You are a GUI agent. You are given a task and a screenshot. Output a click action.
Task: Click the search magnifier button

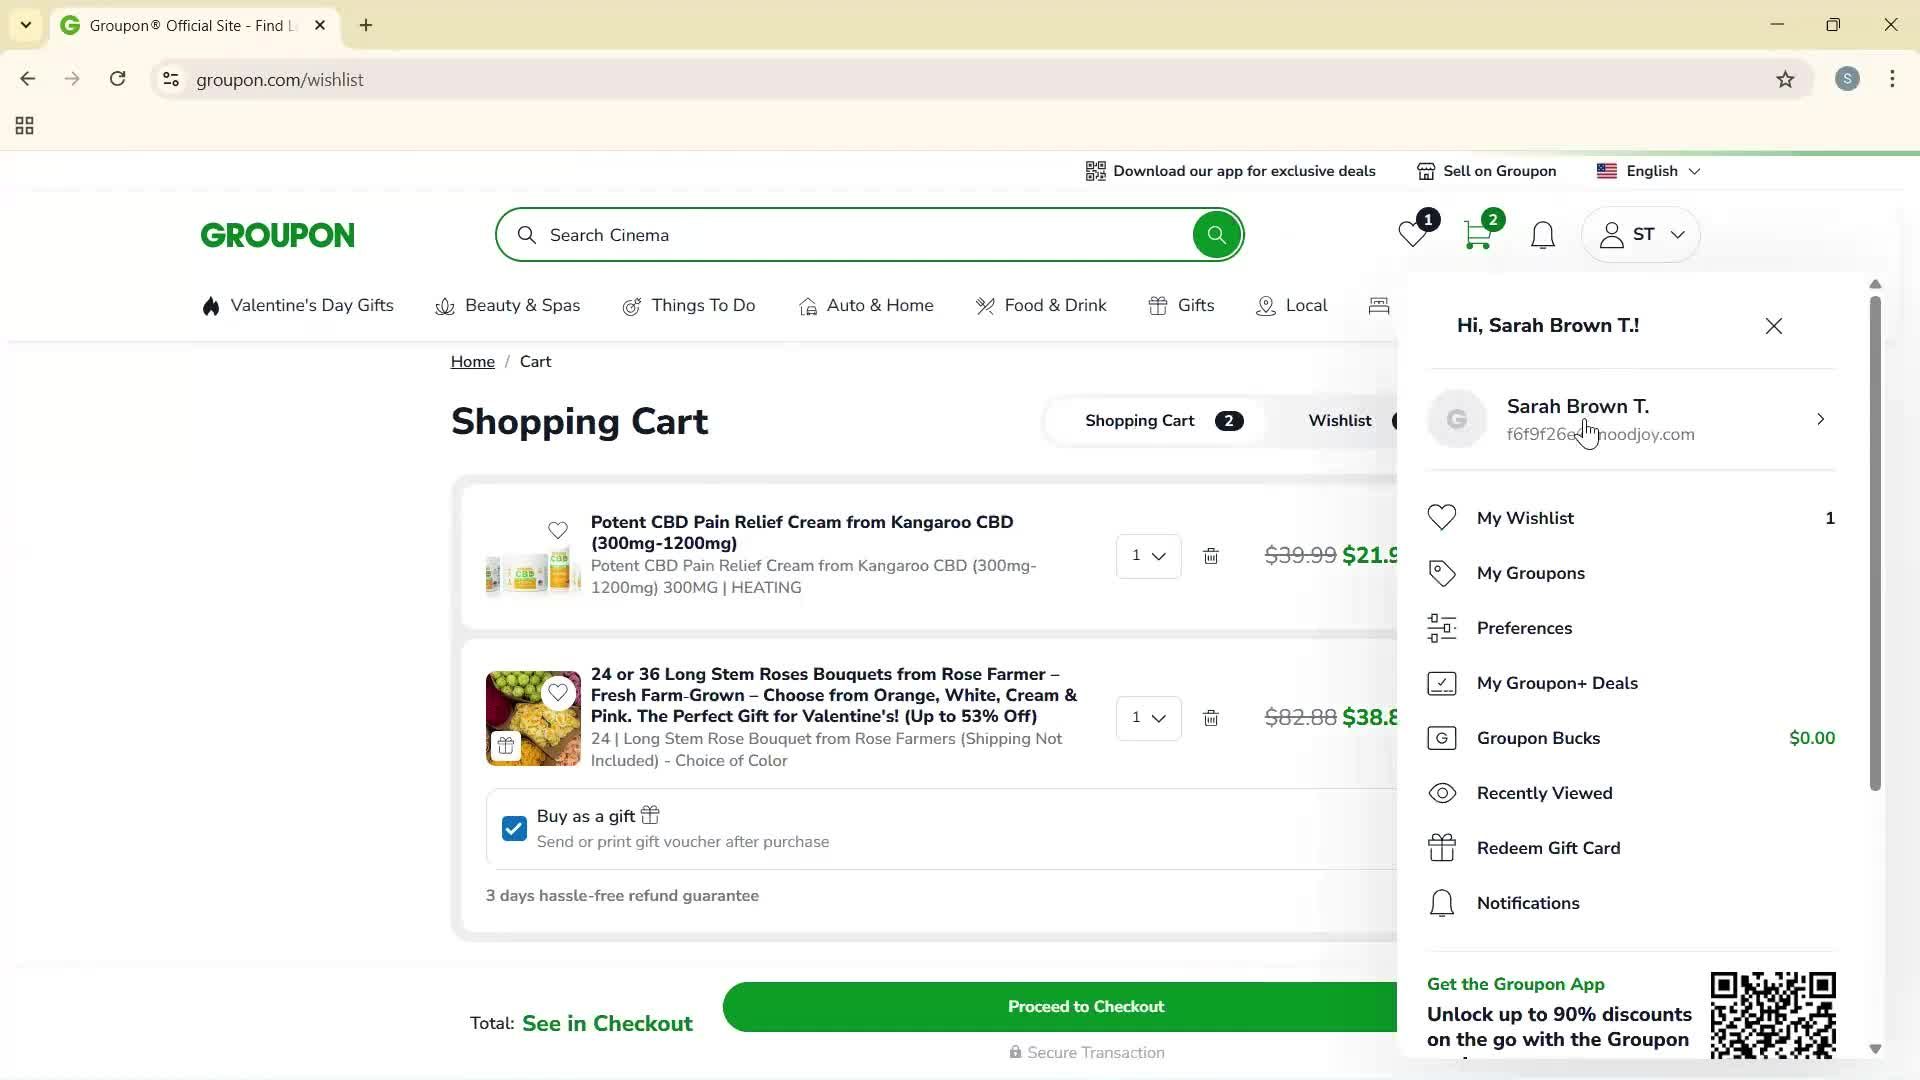click(x=1215, y=234)
